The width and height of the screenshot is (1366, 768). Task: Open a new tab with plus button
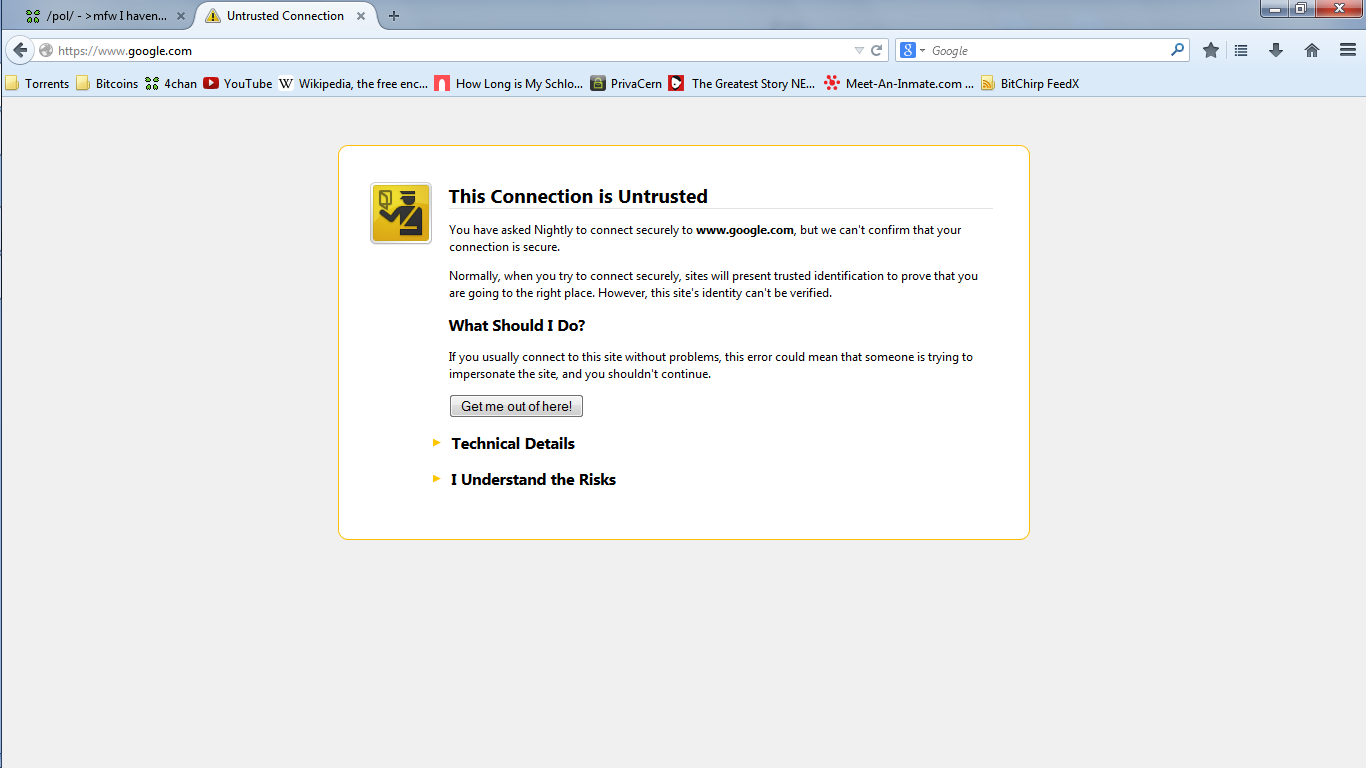[394, 16]
